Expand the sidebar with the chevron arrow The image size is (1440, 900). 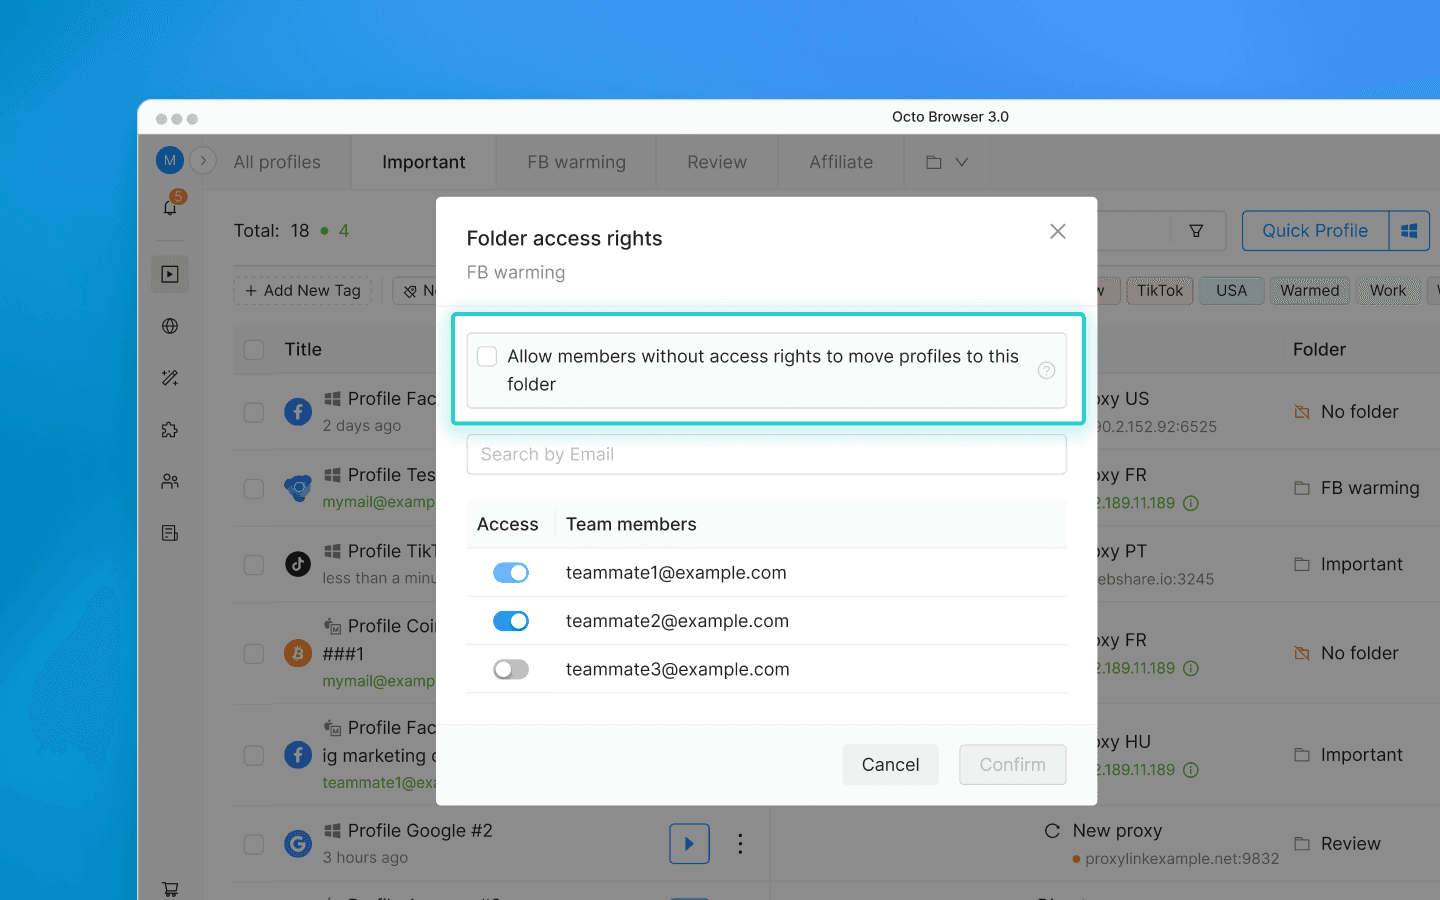point(203,160)
